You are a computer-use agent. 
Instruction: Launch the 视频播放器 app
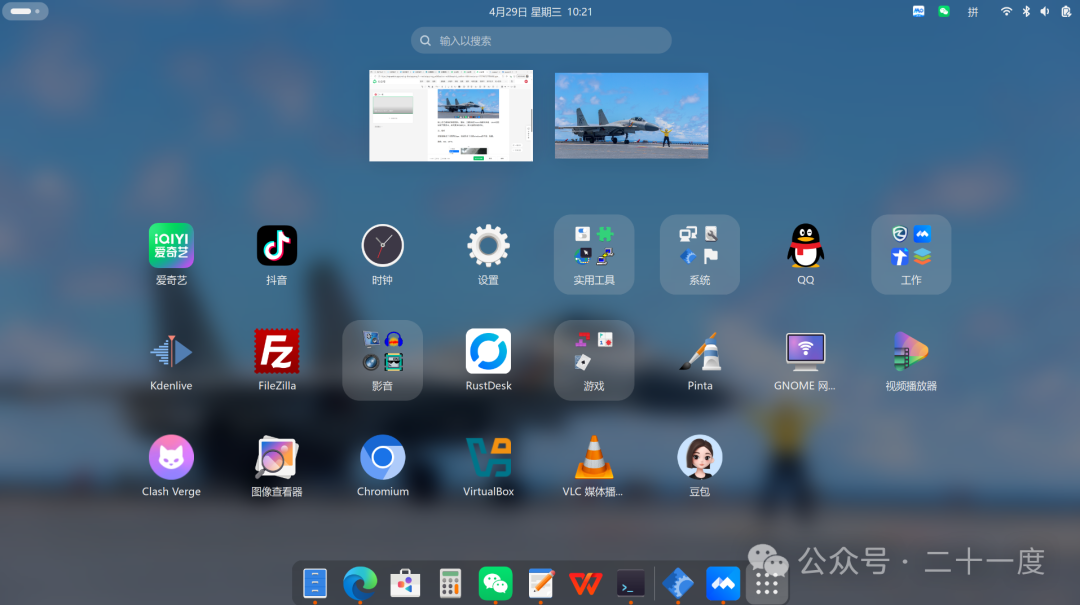(x=911, y=351)
